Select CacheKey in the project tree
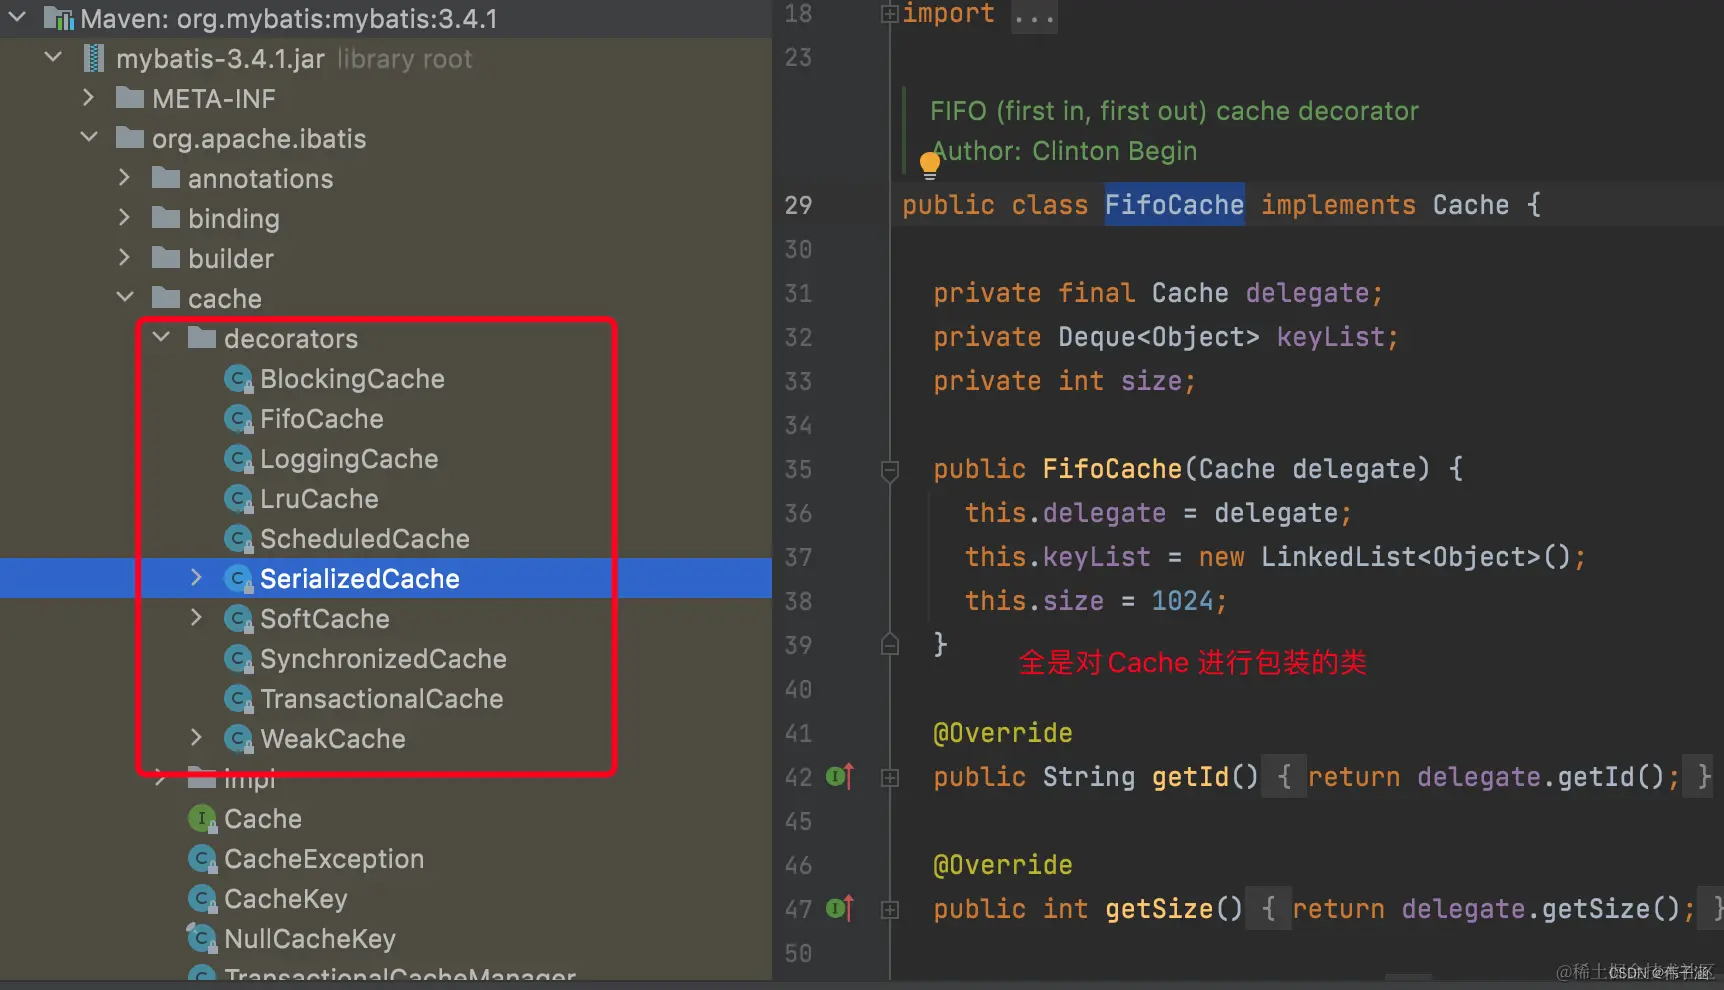Screen dimensions: 1724x990 tap(286, 899)
